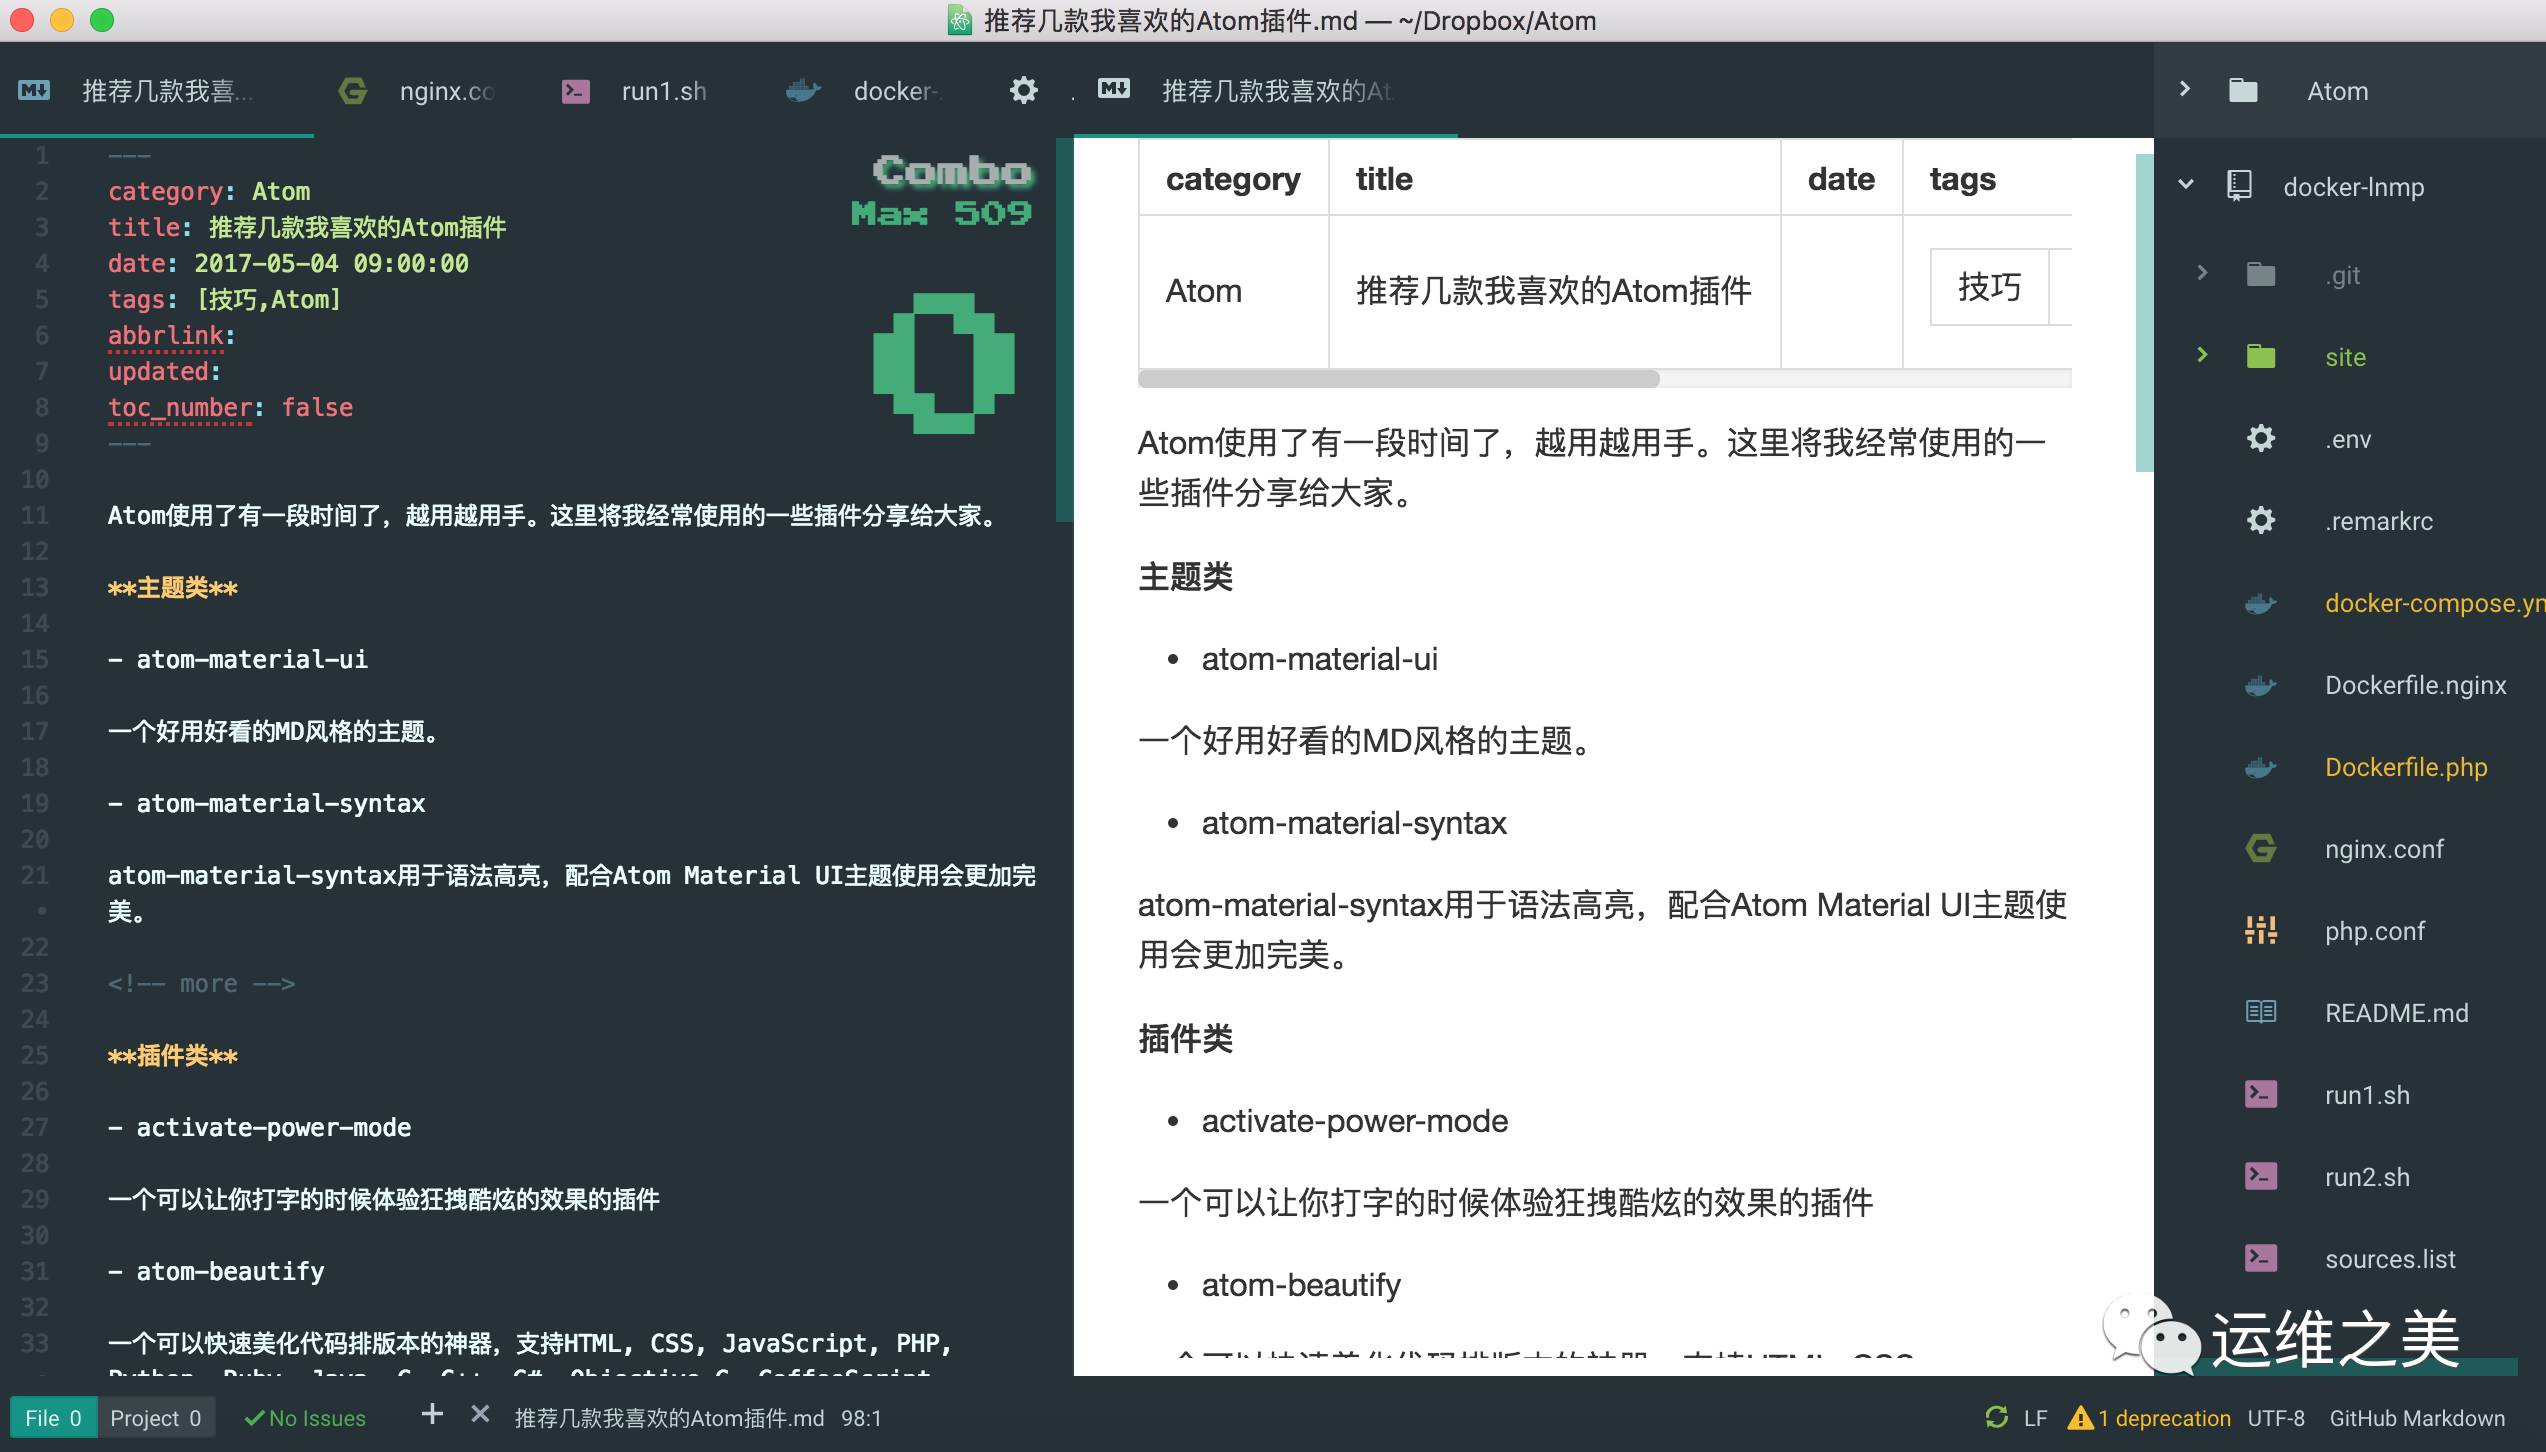Open README.md from the tree
The image size is (2546, 1452).
2396,1013
